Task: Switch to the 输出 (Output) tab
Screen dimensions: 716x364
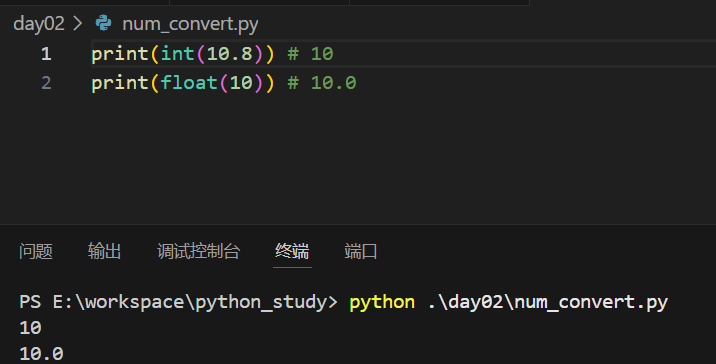Action: coord(105,251)
